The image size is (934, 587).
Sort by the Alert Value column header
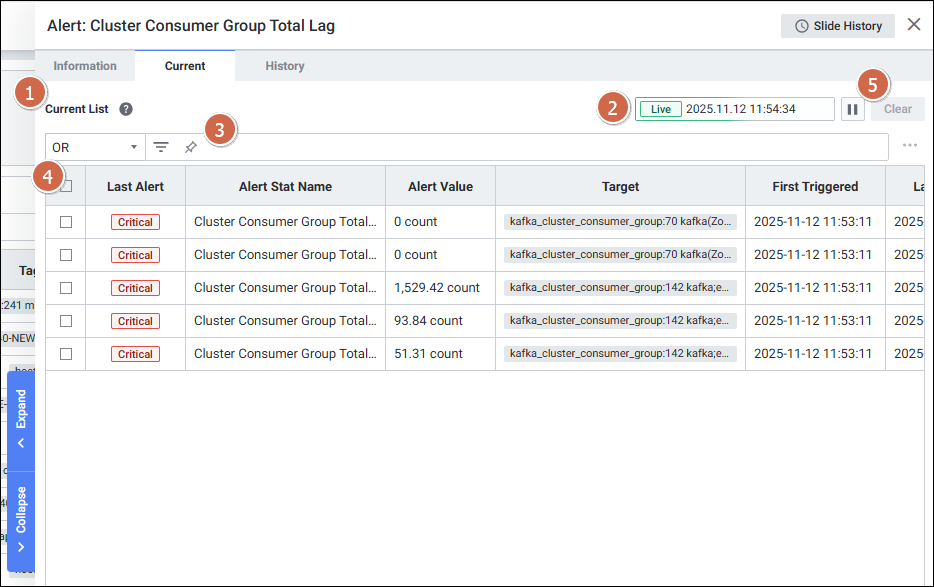tap(440, 186)
